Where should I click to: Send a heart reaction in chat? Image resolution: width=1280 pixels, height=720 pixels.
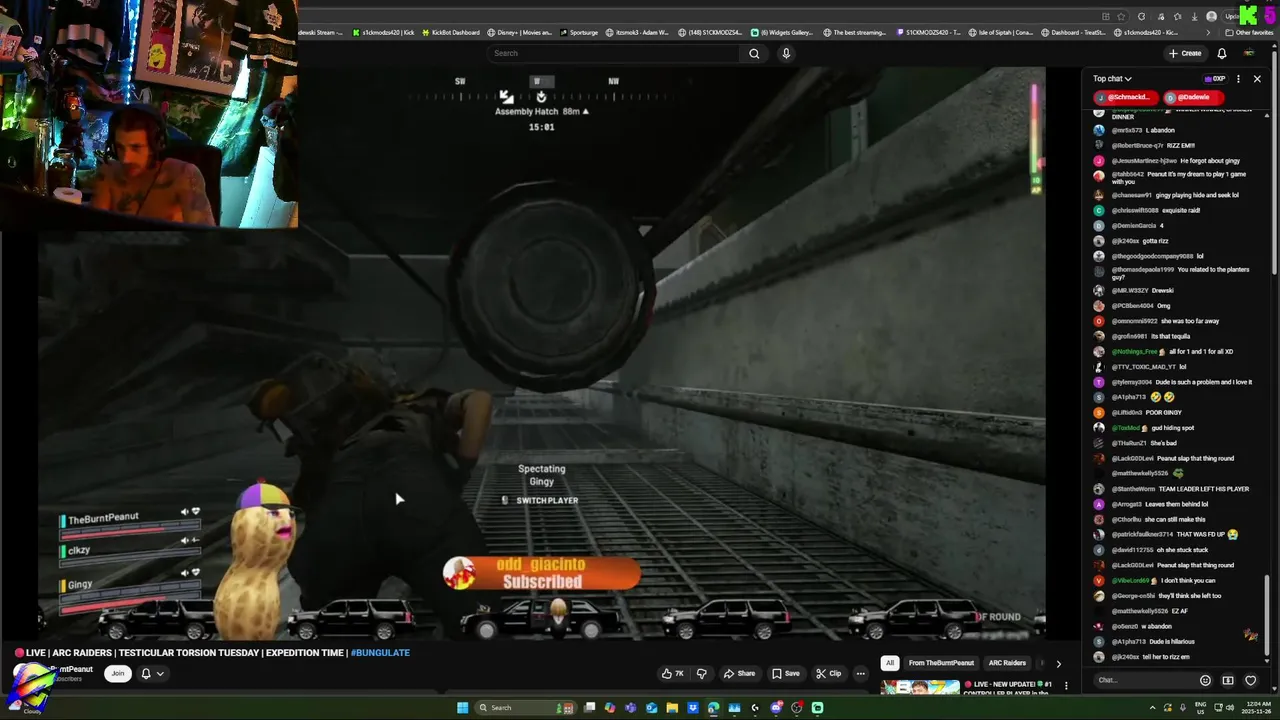point(1250,680)
